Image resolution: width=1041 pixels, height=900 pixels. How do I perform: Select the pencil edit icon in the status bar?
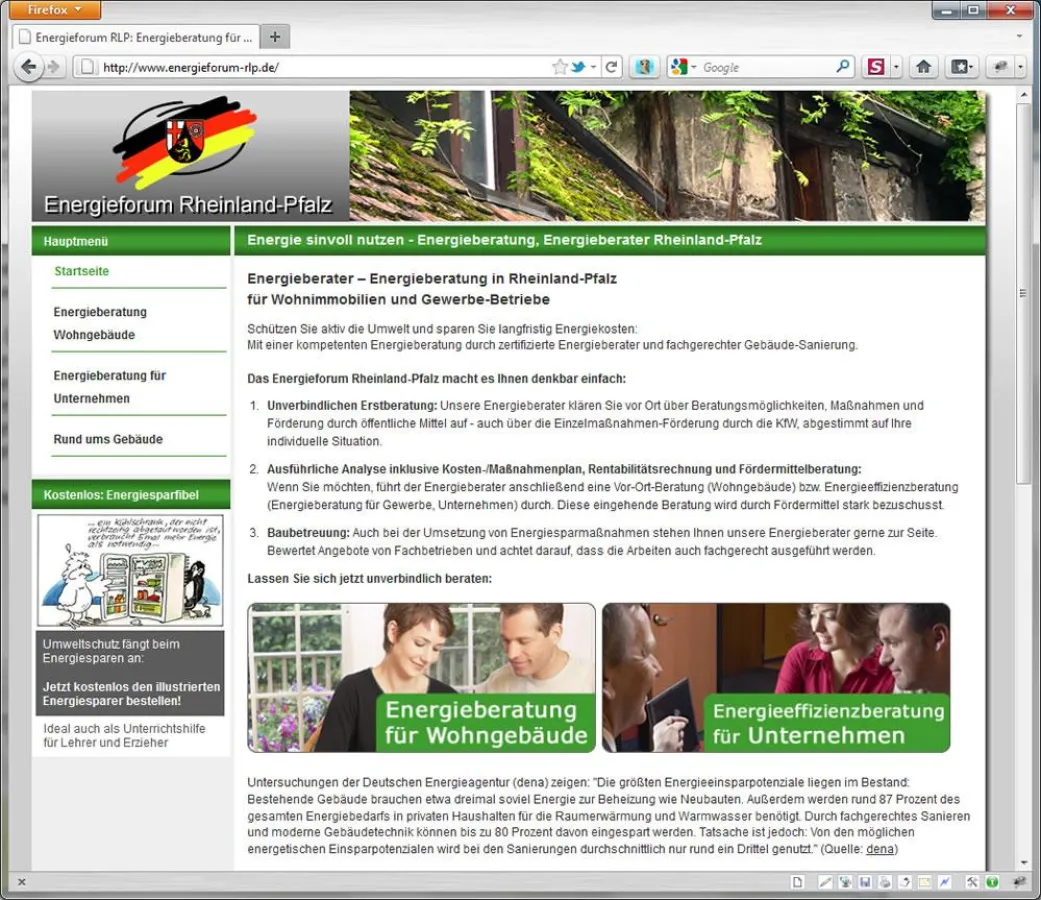click(x=825, y=883)
